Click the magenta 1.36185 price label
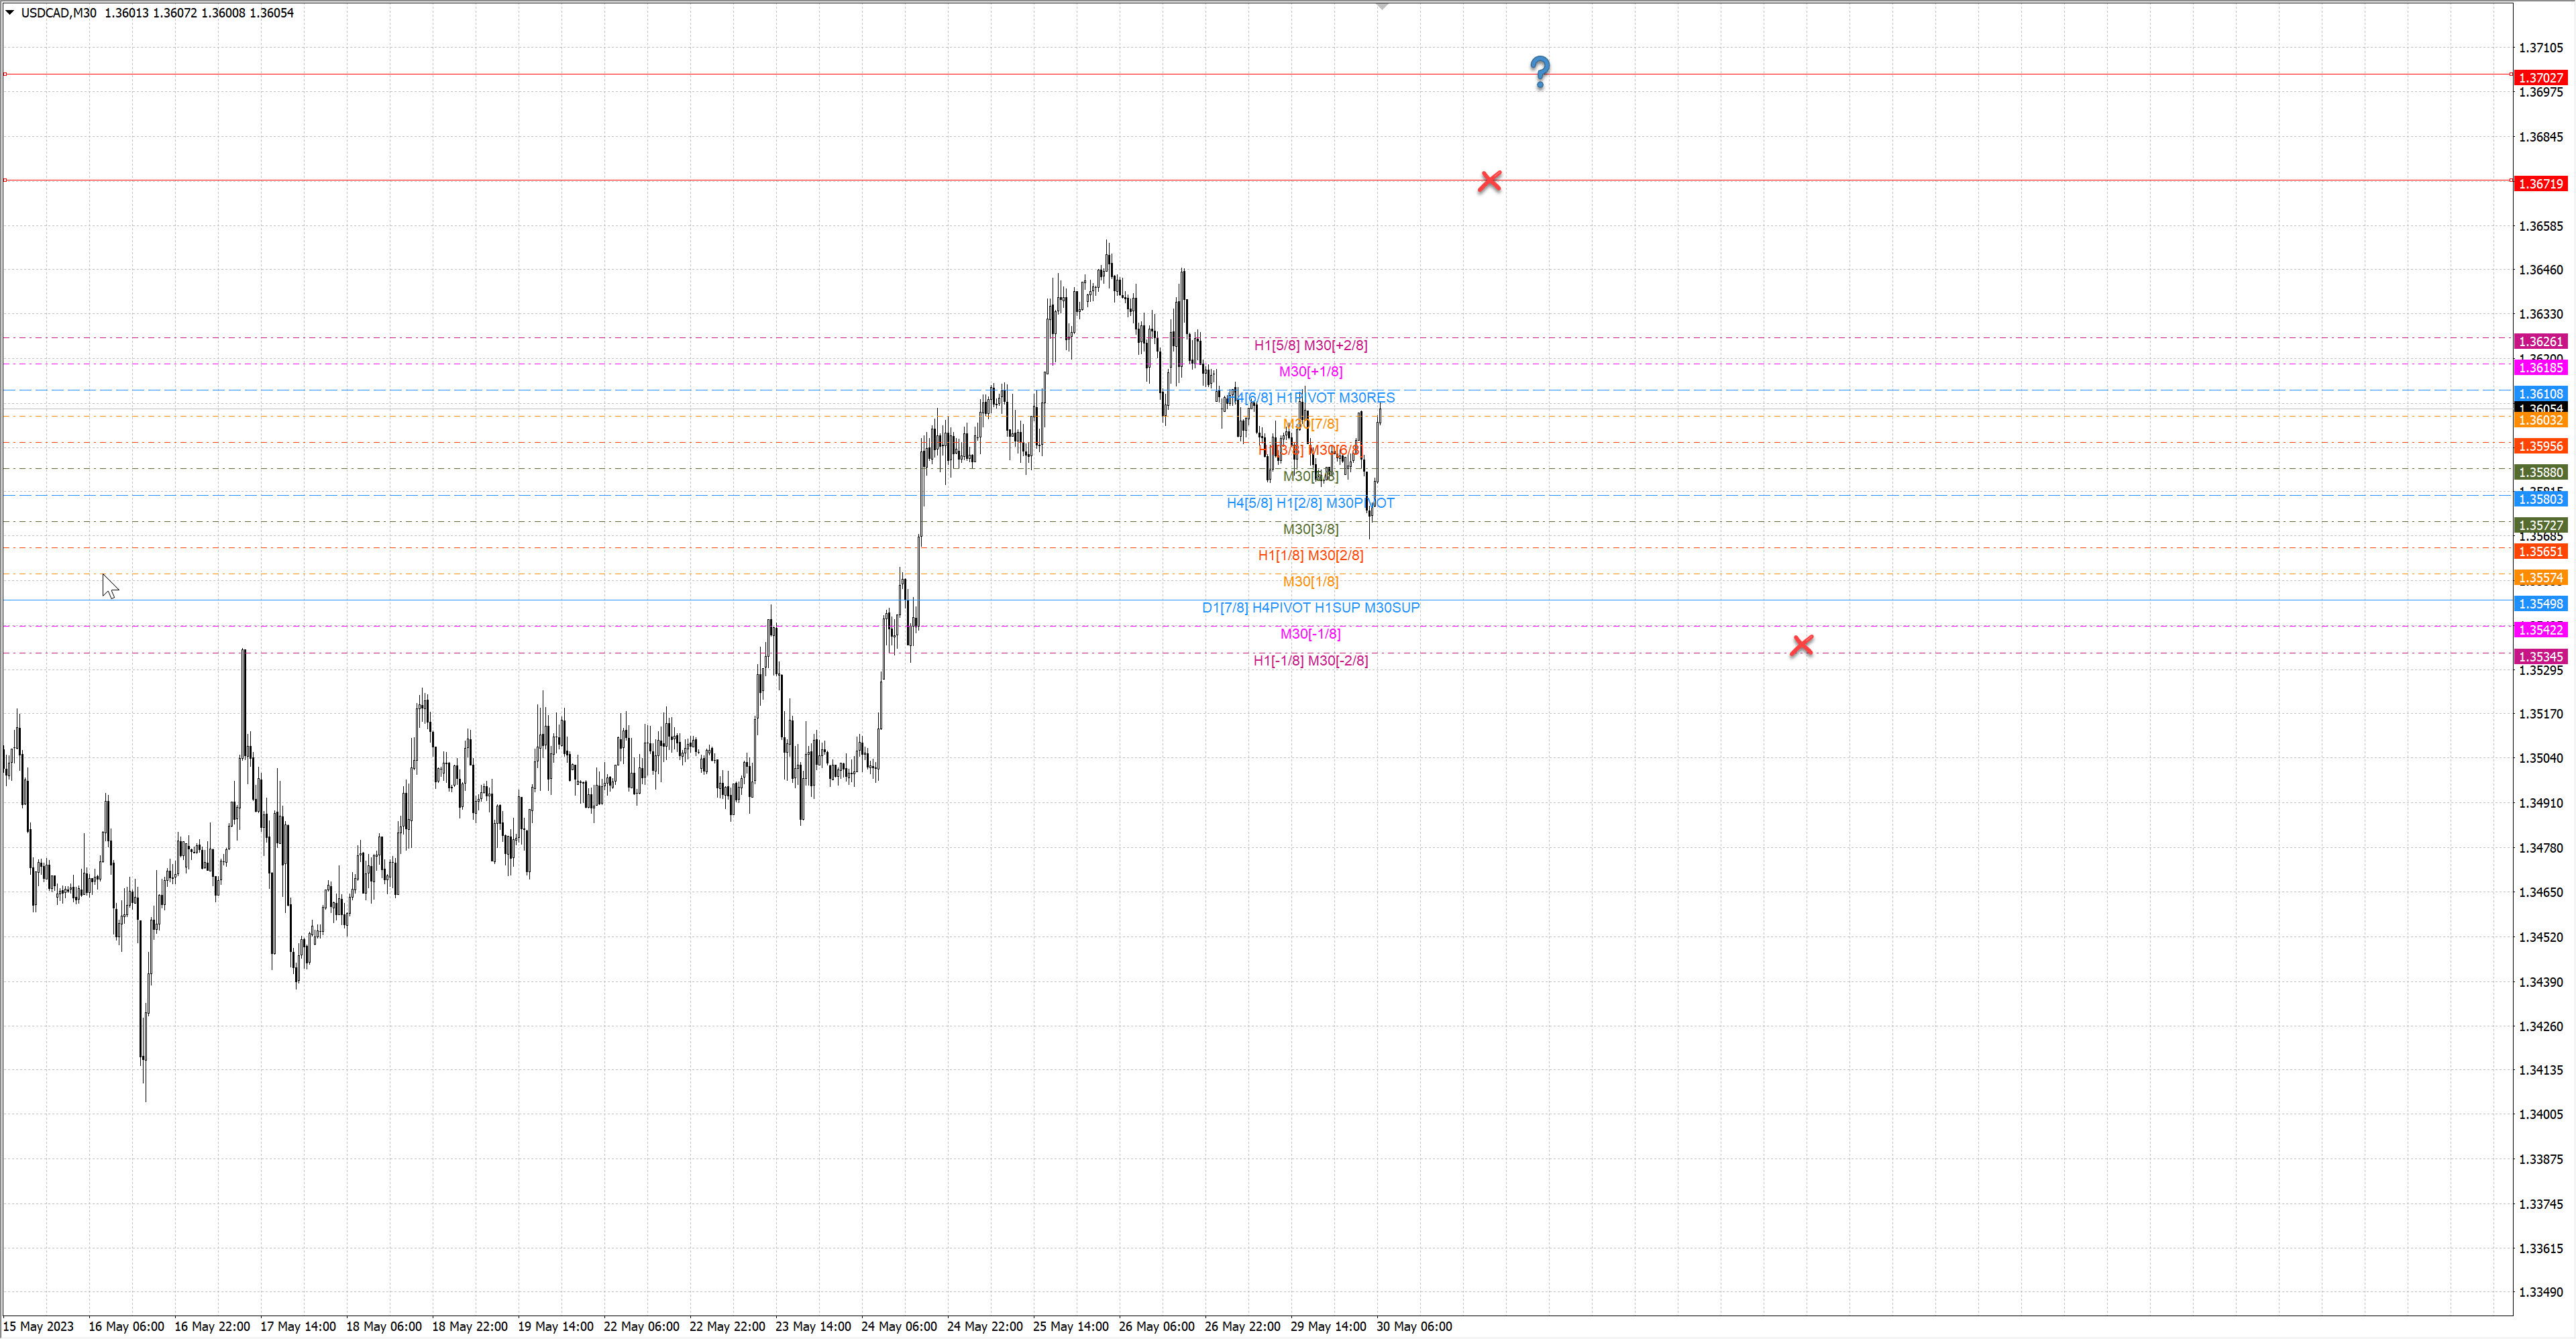Viewport: 2576px width, 1339px height. [x=2540, y=368]
